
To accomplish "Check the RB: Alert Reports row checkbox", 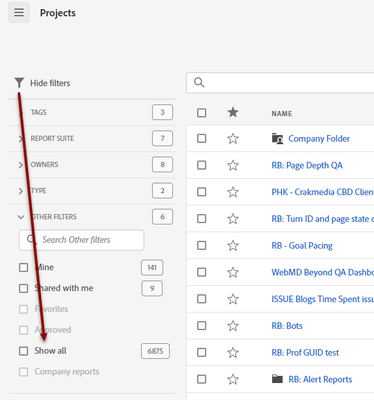I will (202, 379).
